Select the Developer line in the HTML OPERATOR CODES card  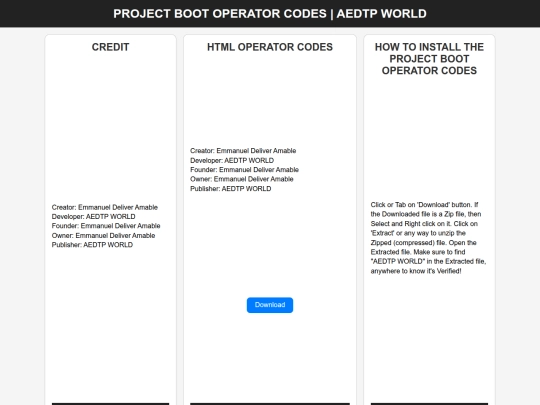click(x=232, y=160)
